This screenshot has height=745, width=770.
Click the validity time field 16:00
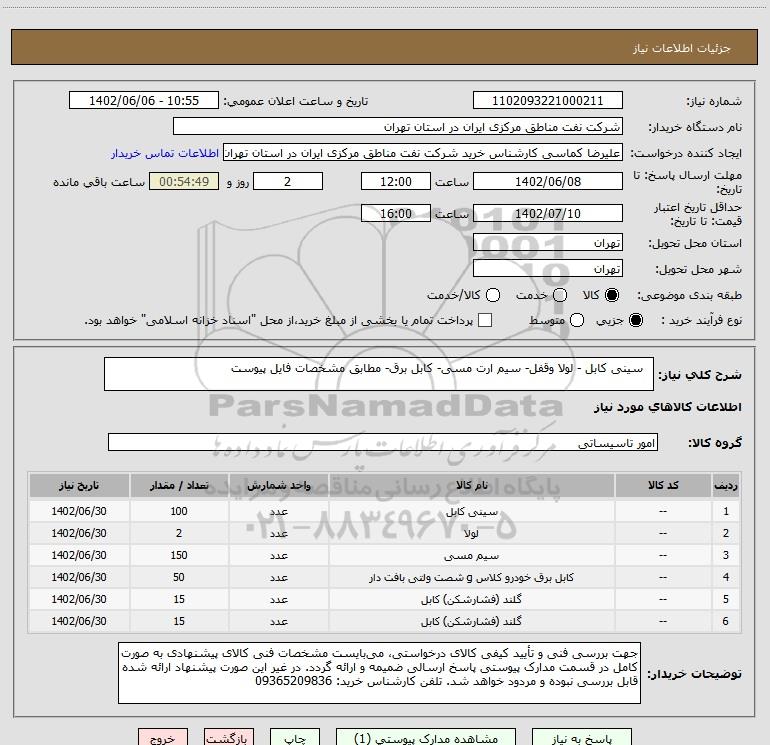pos(396,213)
